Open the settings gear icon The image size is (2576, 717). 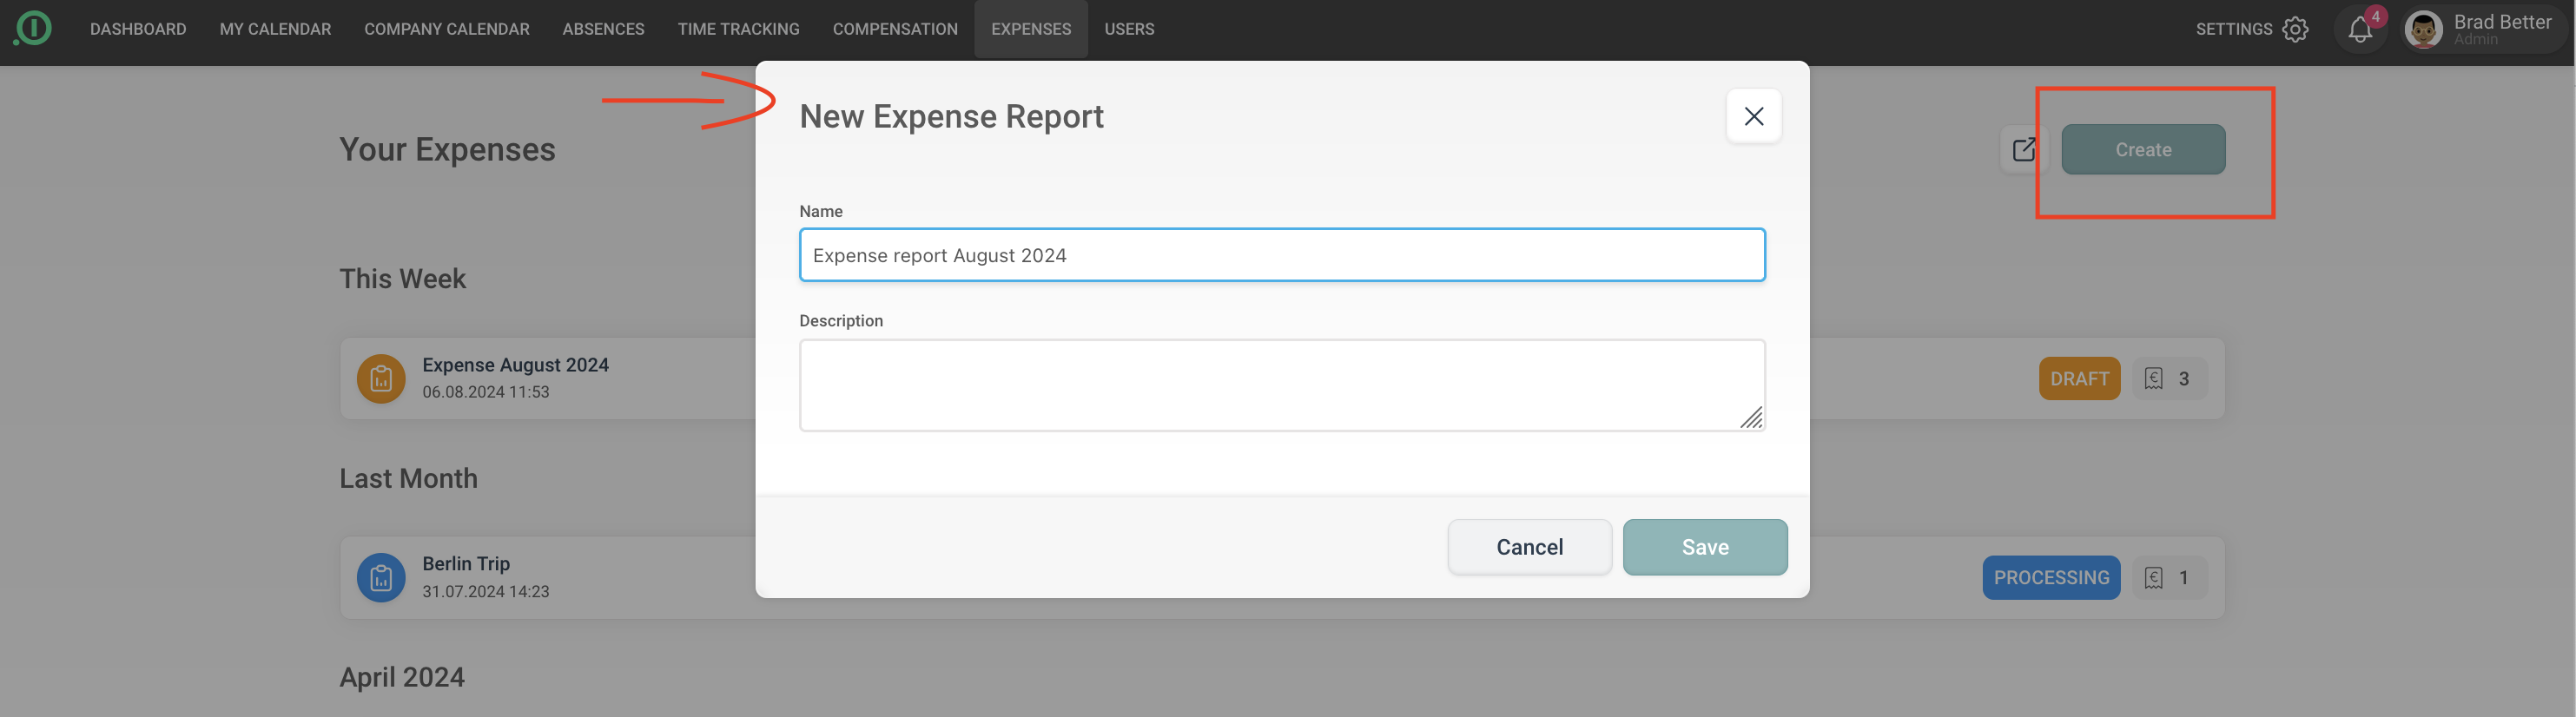point(2295,29)
